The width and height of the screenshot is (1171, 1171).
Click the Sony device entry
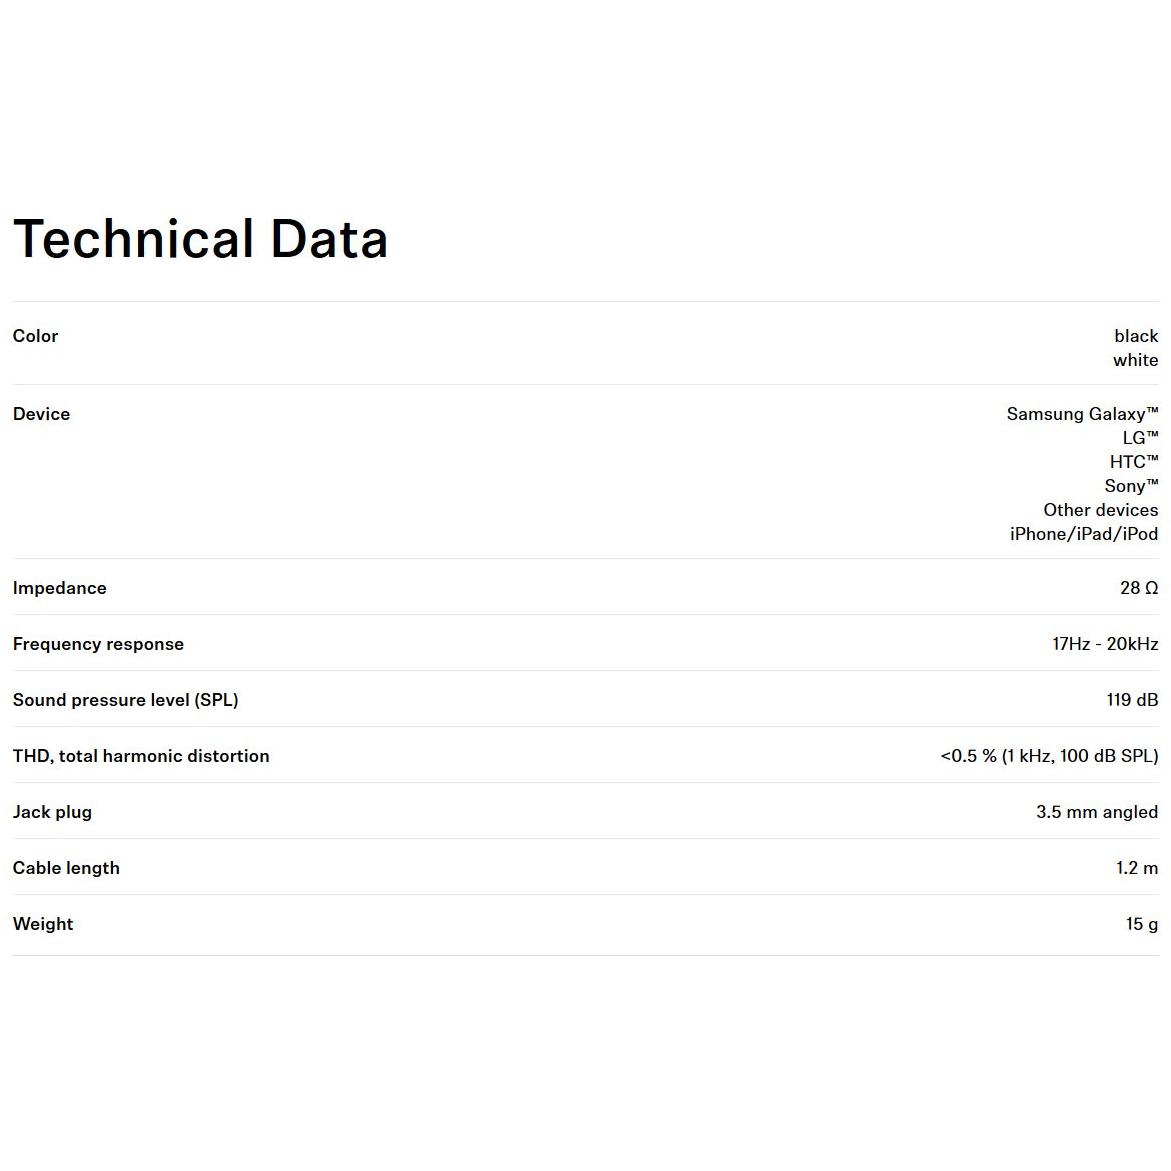tap(1131, 485)
